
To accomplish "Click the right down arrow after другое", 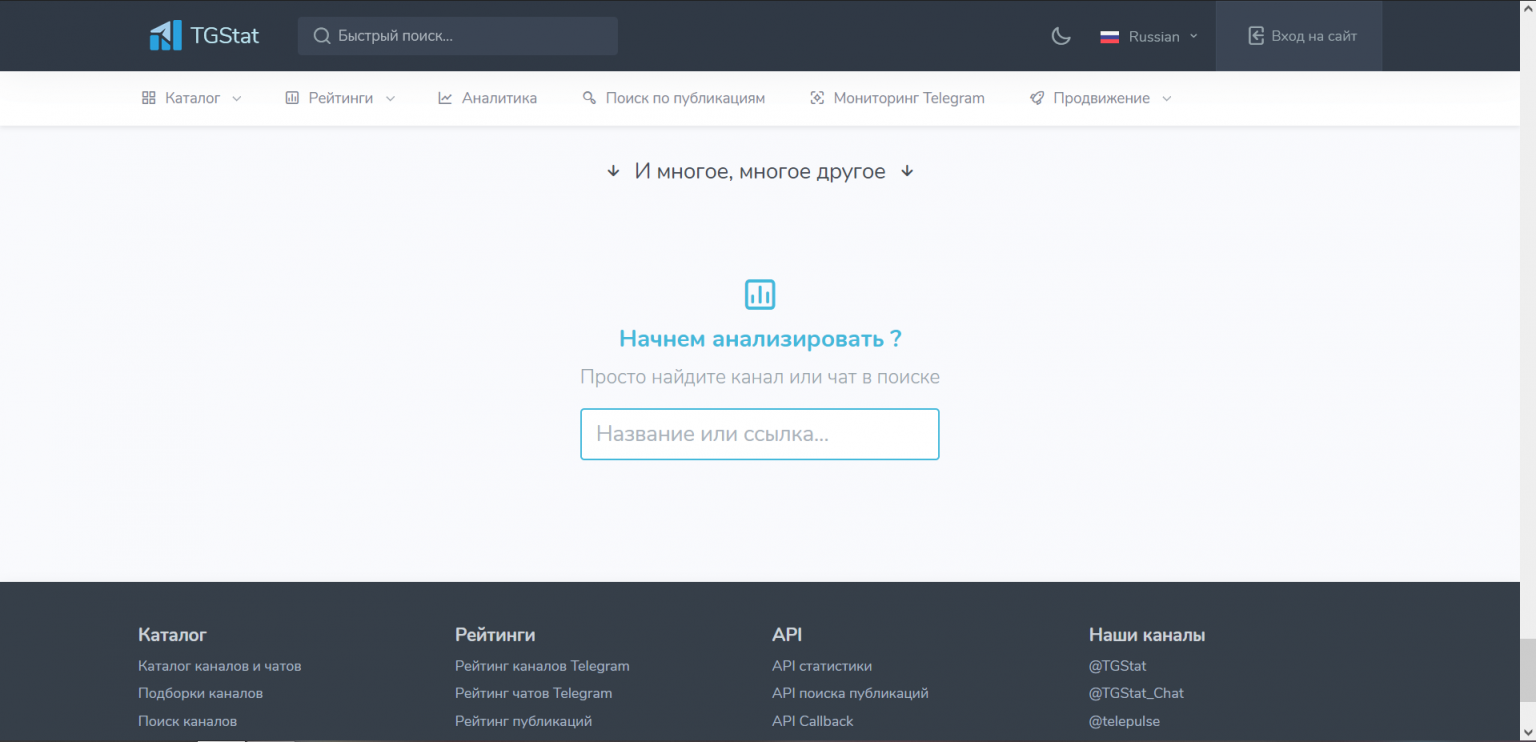I will click(x=907, y=172).
